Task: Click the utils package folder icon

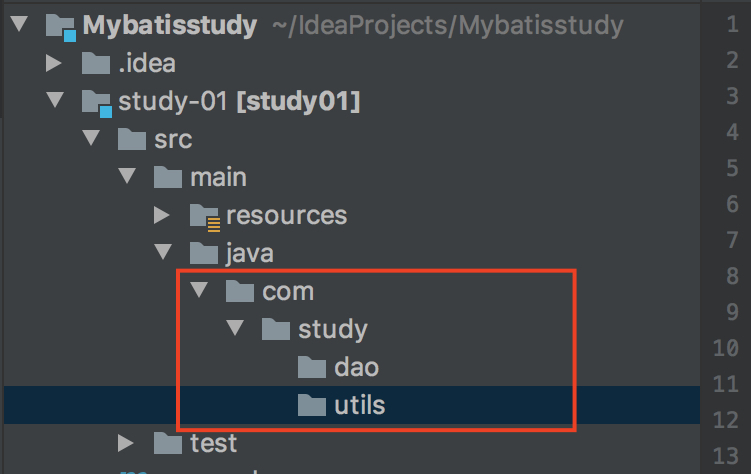Action: point(312,405)
